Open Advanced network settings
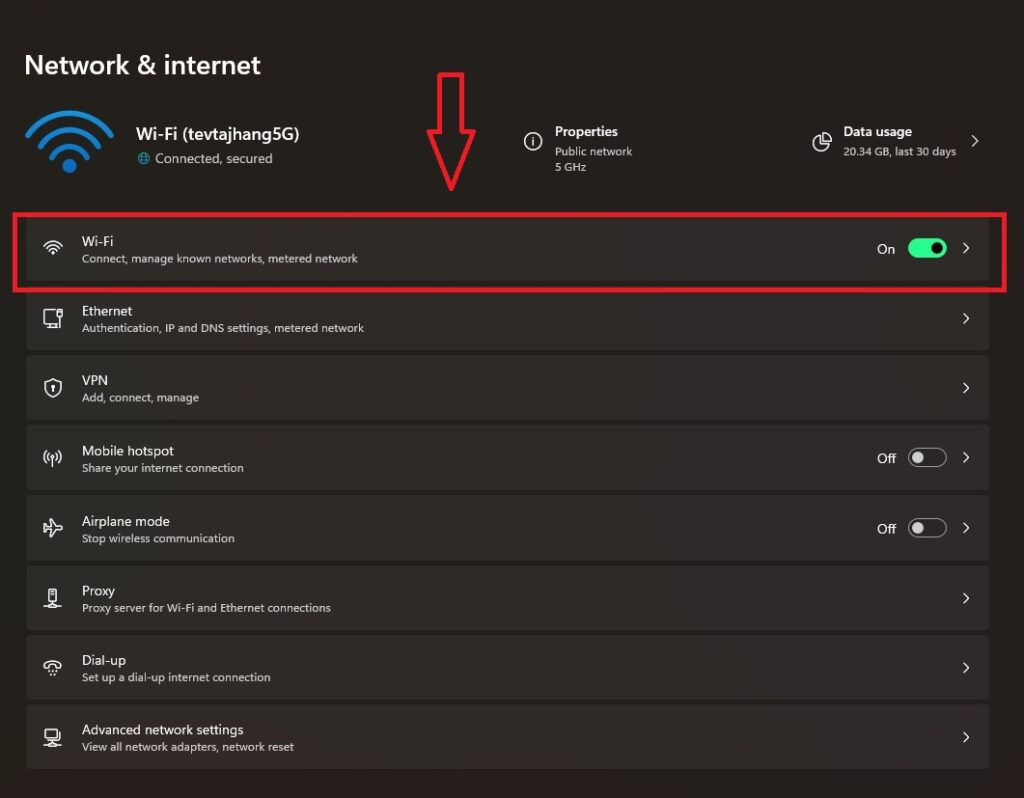The image size is (1024, 798). (x=500, y=737)
